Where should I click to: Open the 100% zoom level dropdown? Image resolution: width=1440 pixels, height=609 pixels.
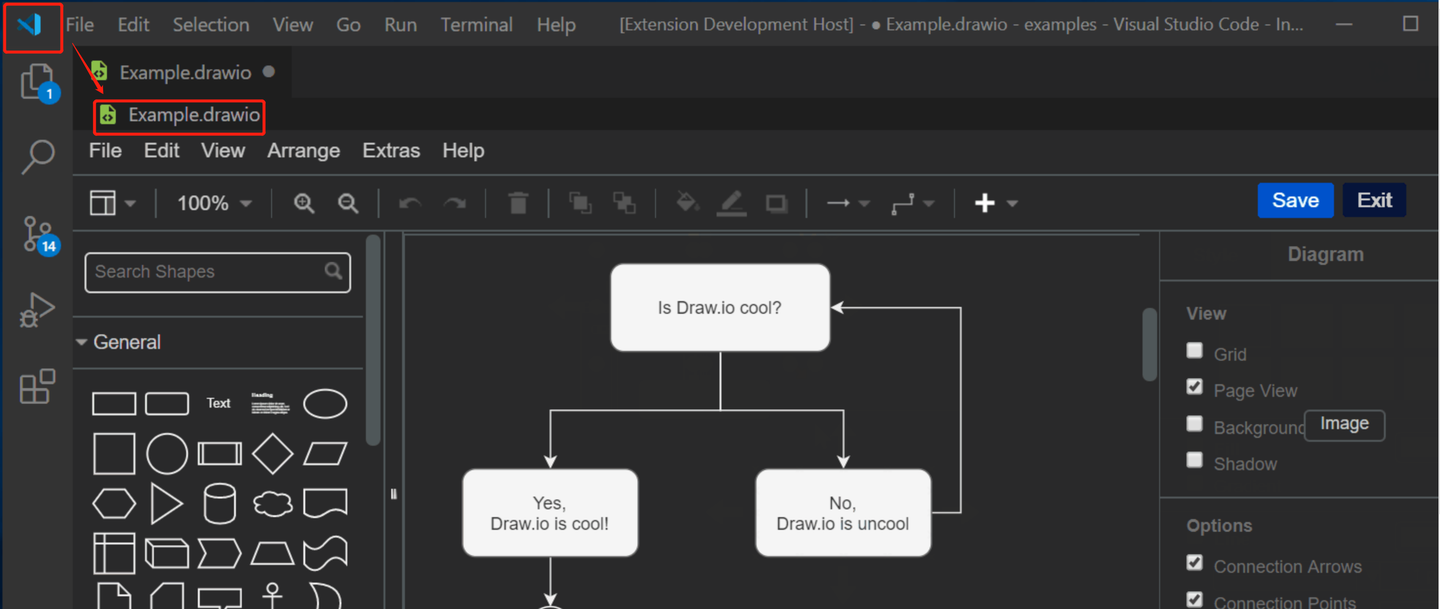(x=213, y=202)
